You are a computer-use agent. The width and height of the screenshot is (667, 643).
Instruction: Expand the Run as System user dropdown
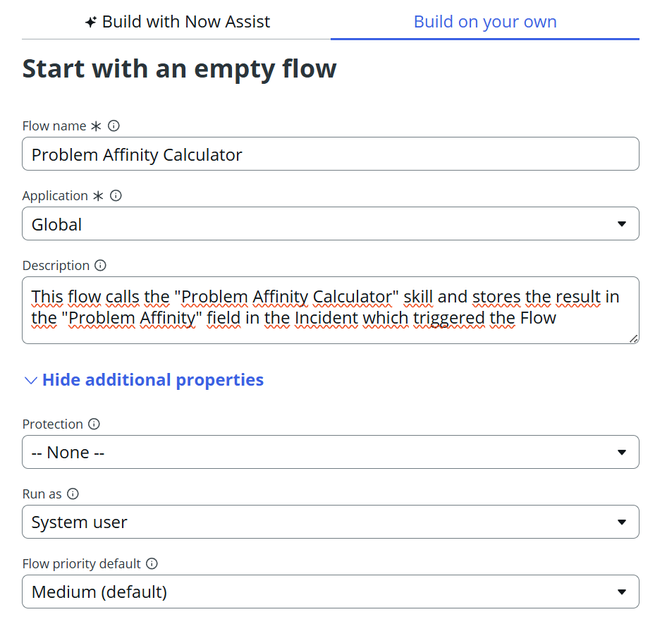330,522
